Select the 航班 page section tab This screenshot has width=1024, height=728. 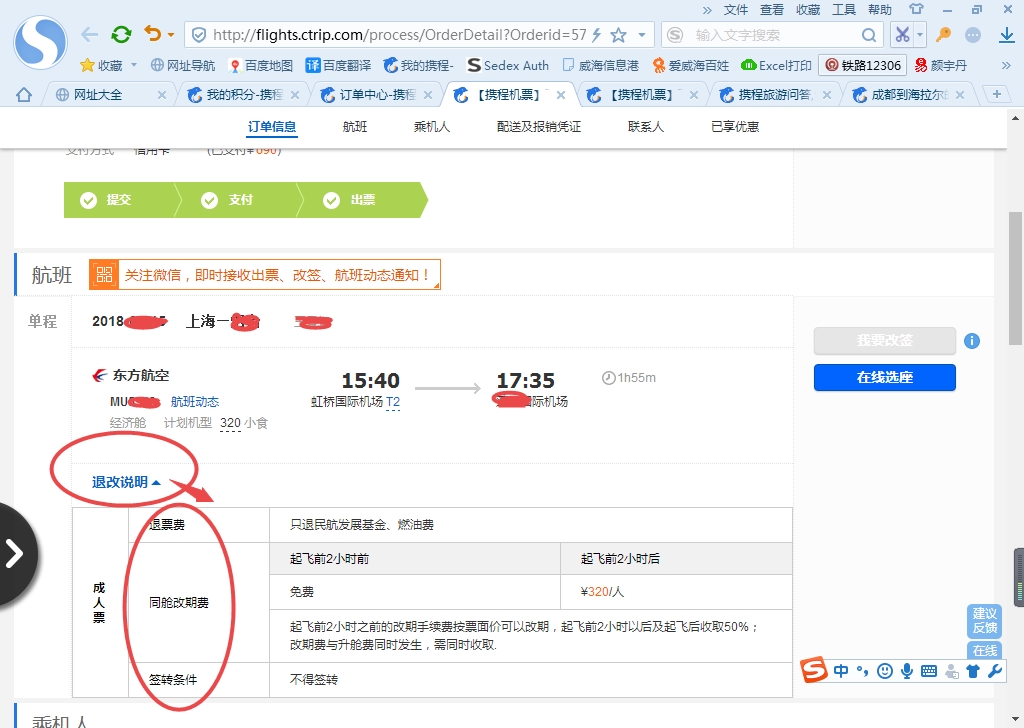coord(355,127)
